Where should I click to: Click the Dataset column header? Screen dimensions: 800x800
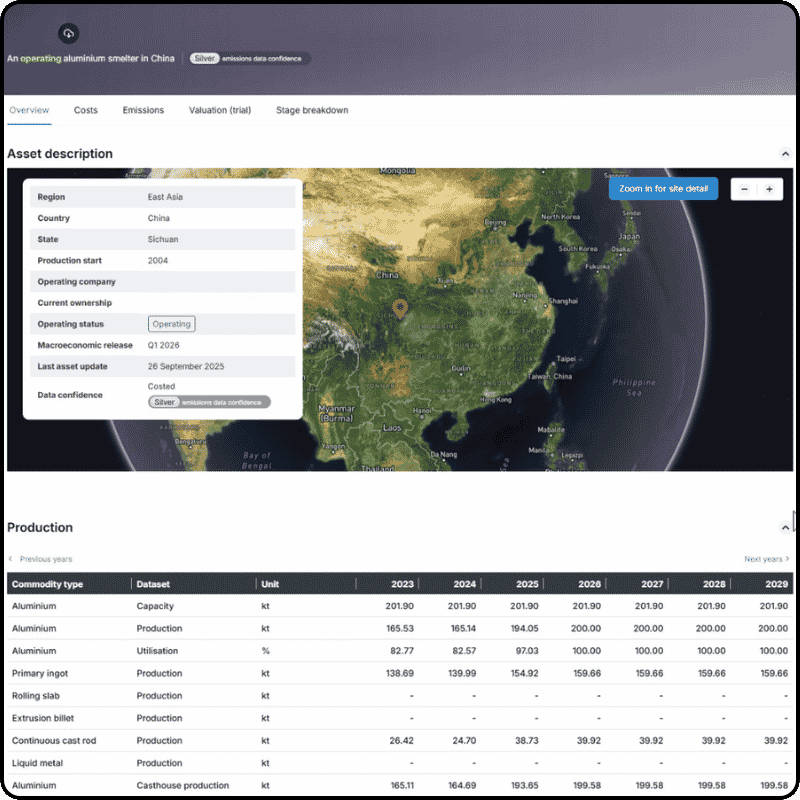click(153, 584)
